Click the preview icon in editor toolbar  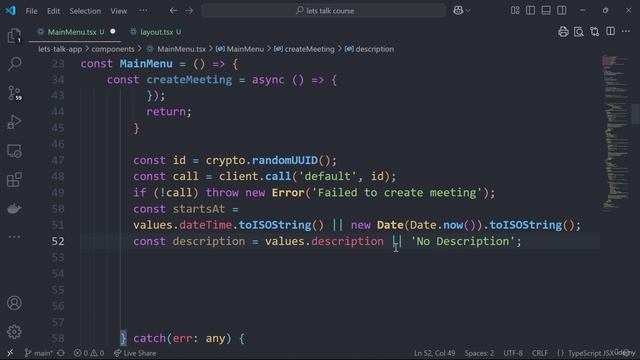click(579, 31)
